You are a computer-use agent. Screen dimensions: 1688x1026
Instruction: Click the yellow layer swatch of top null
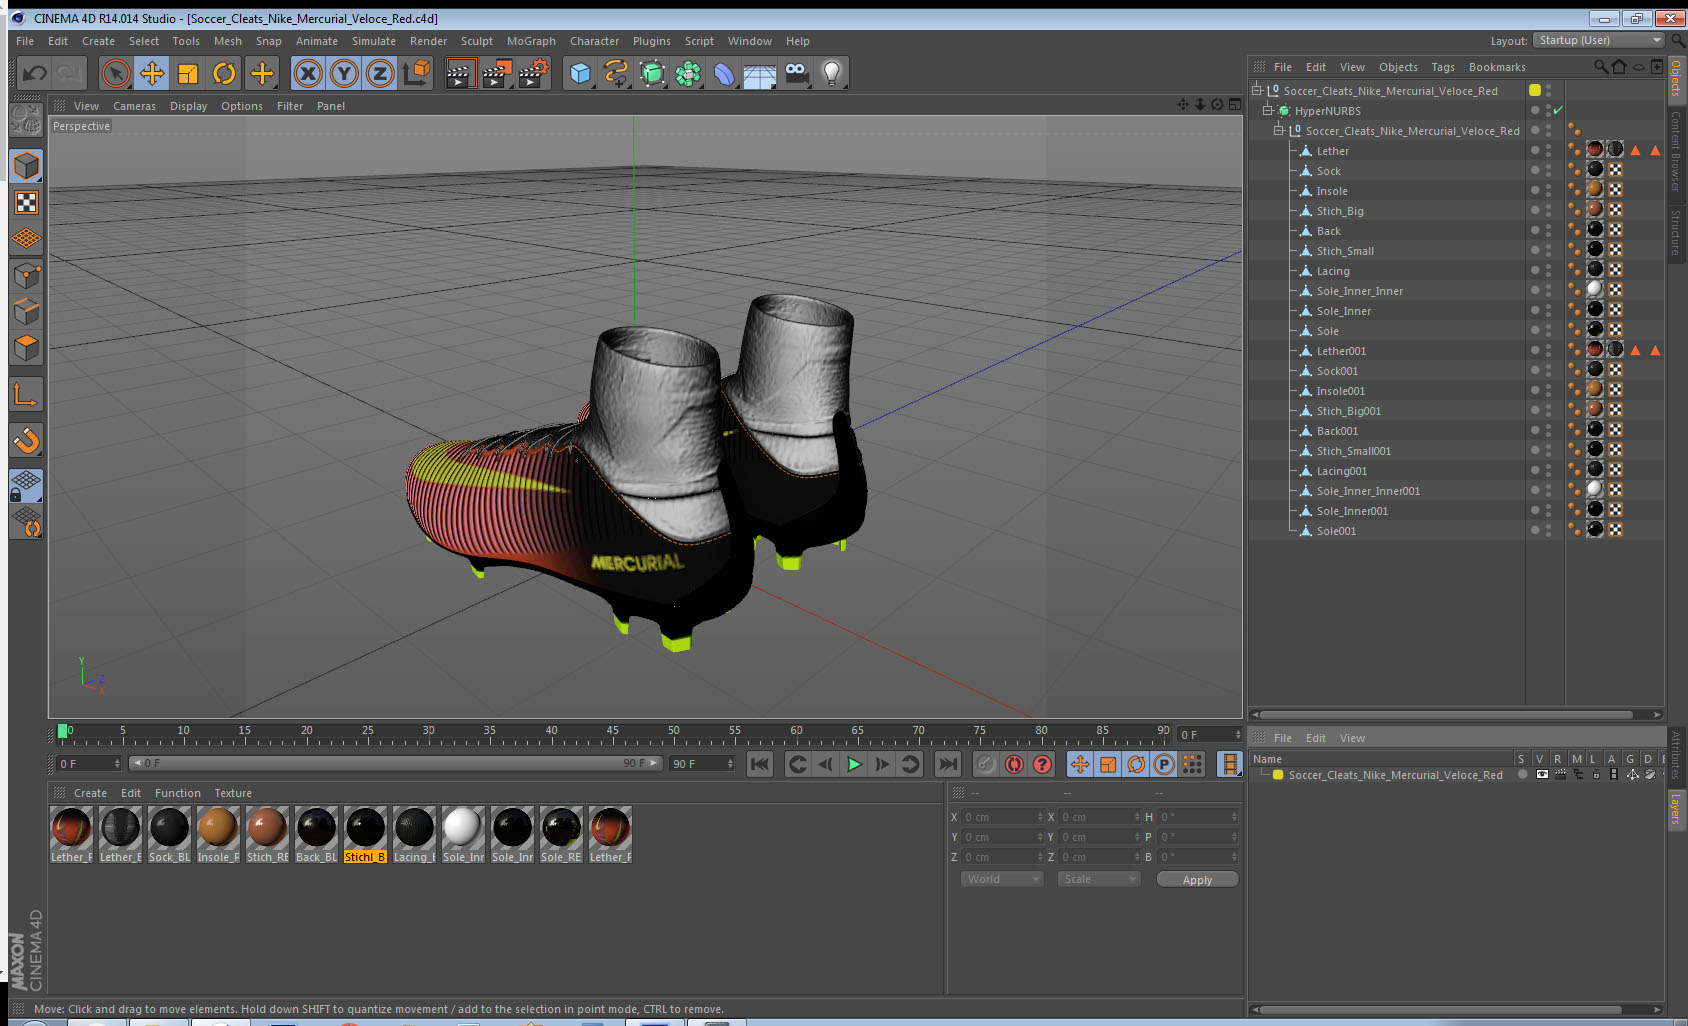pos(1535,91)
